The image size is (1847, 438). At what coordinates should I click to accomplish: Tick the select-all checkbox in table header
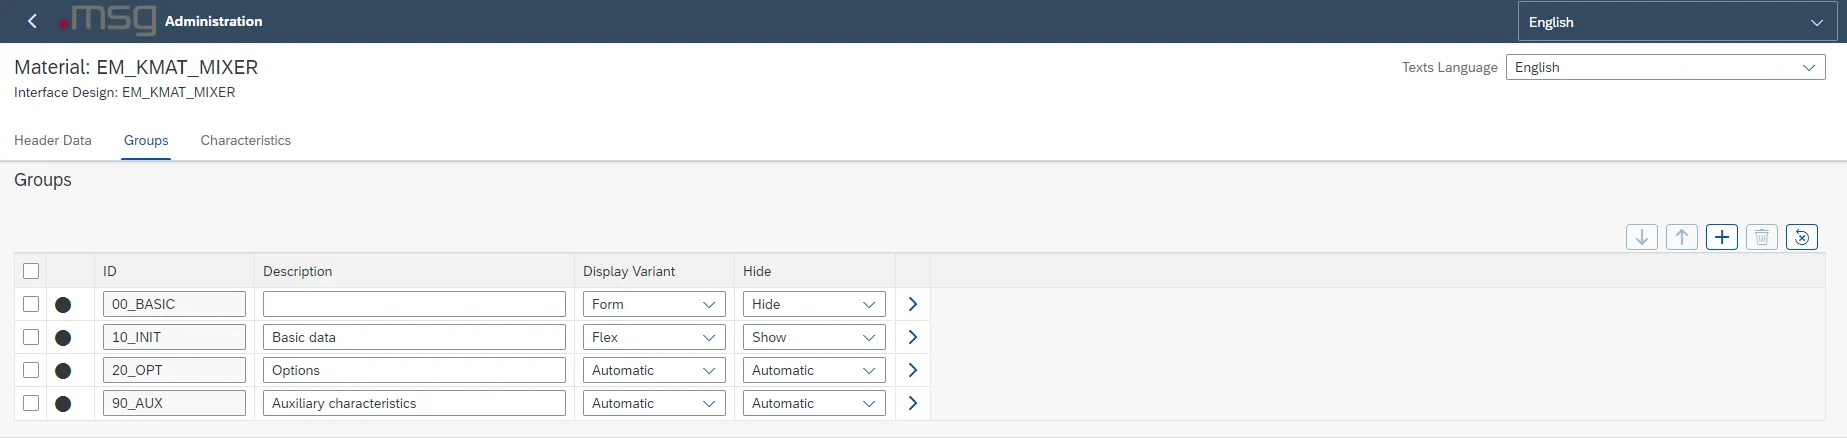(31, 271)
